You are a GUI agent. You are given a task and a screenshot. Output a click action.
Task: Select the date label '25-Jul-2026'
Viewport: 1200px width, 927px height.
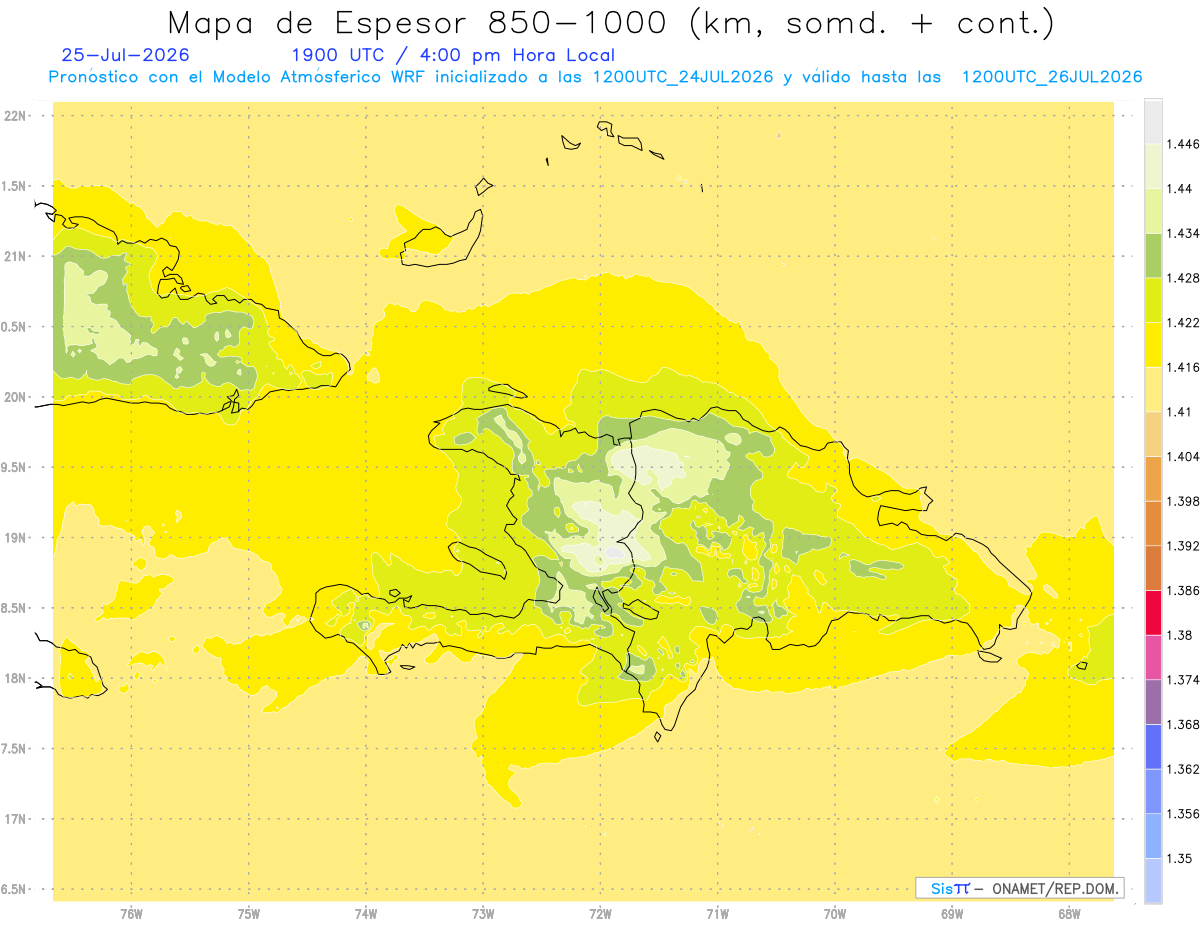click(125, 55)
